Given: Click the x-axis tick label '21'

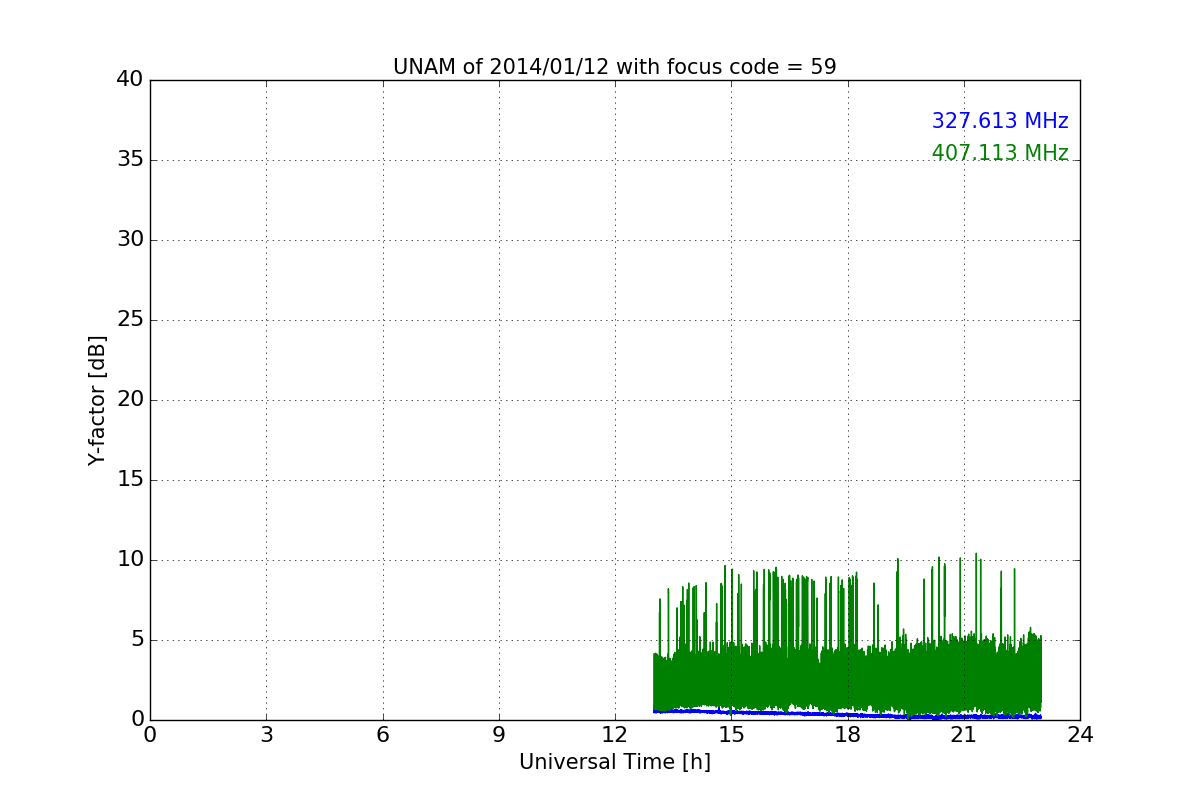Looking at the screenshot, I should tap(963, 735).
